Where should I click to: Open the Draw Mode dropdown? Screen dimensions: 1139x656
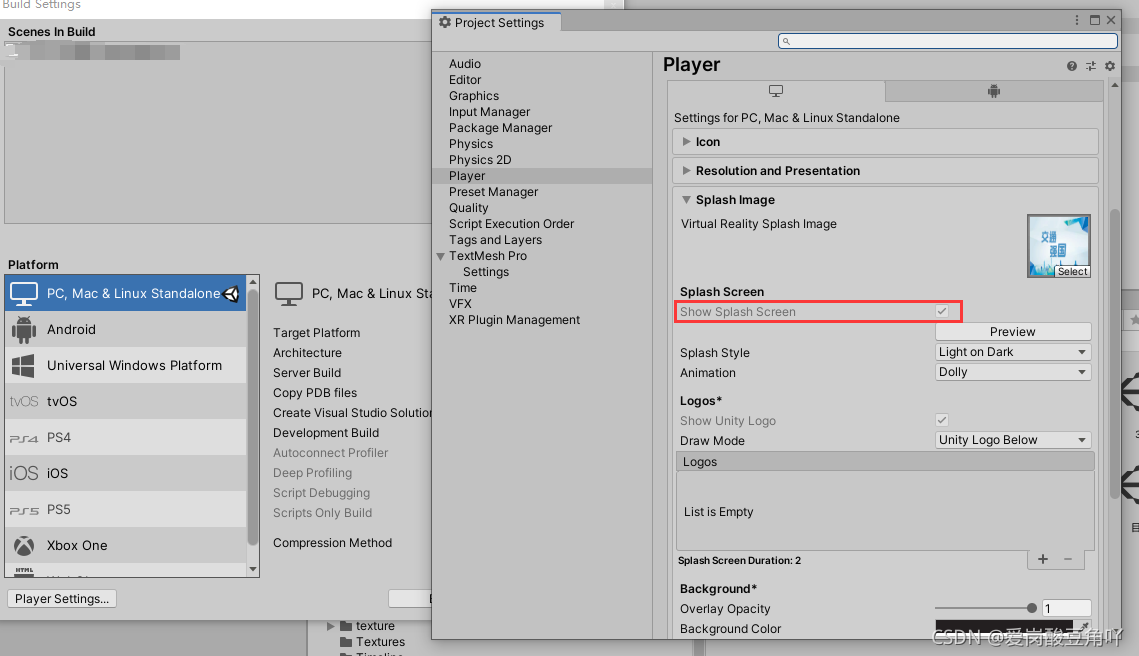coord(1013,440)
